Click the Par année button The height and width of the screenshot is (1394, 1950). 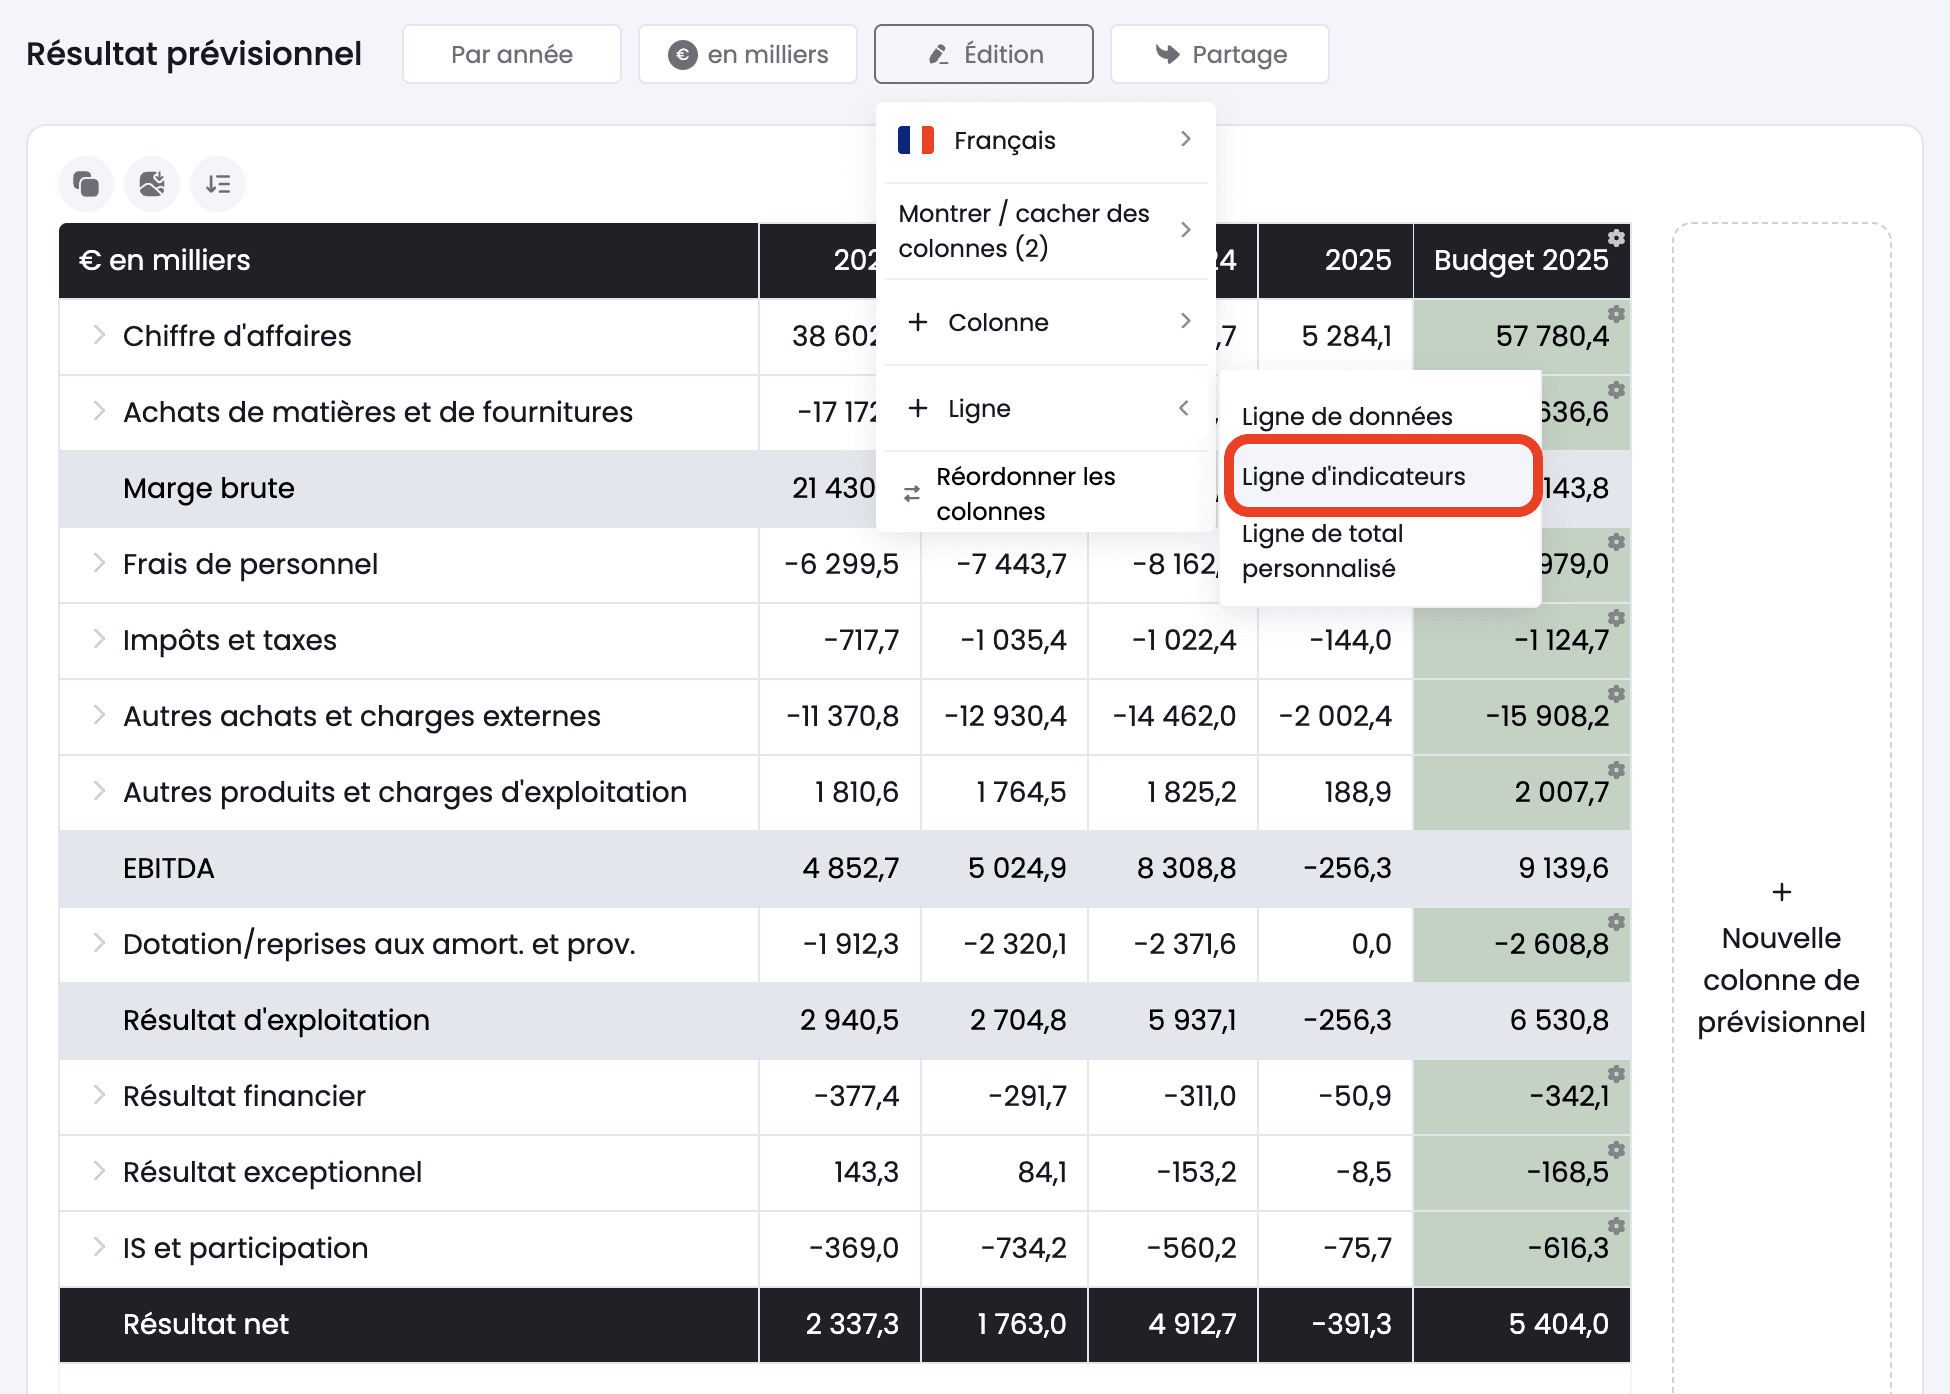[512, 54]
